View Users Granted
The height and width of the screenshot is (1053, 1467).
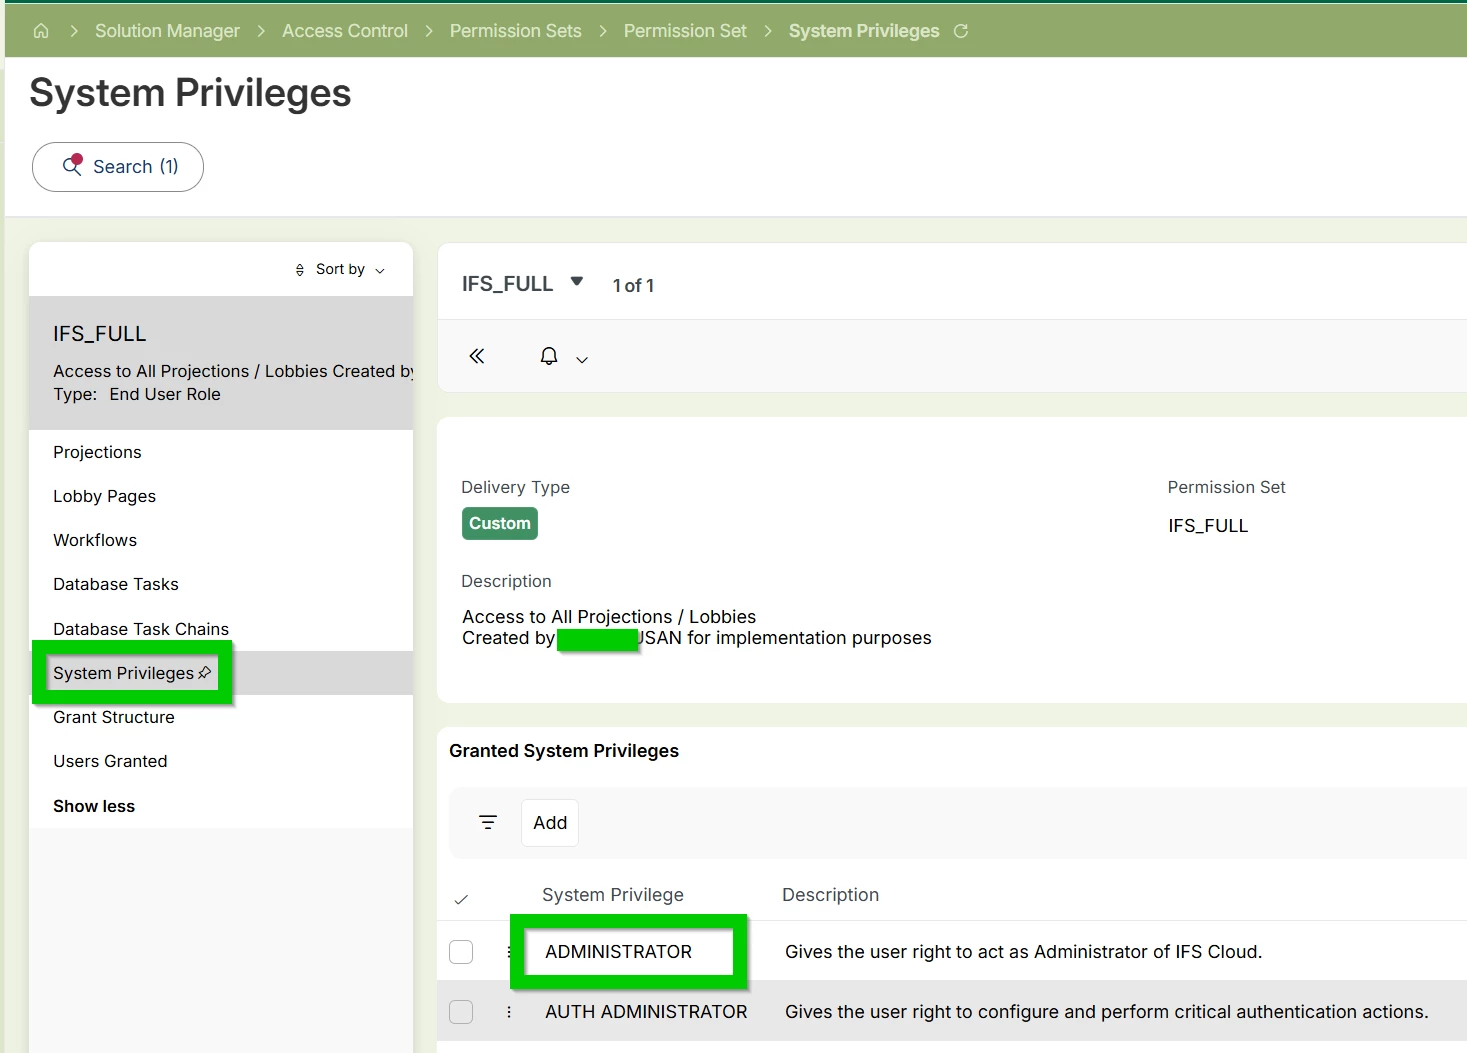click(110, 761)
